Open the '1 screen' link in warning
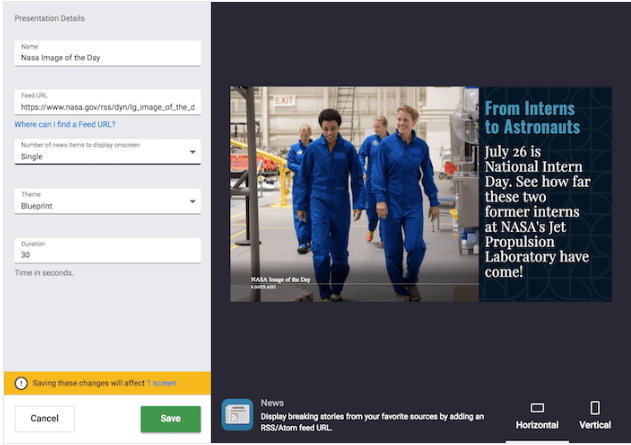The width and height of the screenshot is (631, 445). click(x=162, y=383)
